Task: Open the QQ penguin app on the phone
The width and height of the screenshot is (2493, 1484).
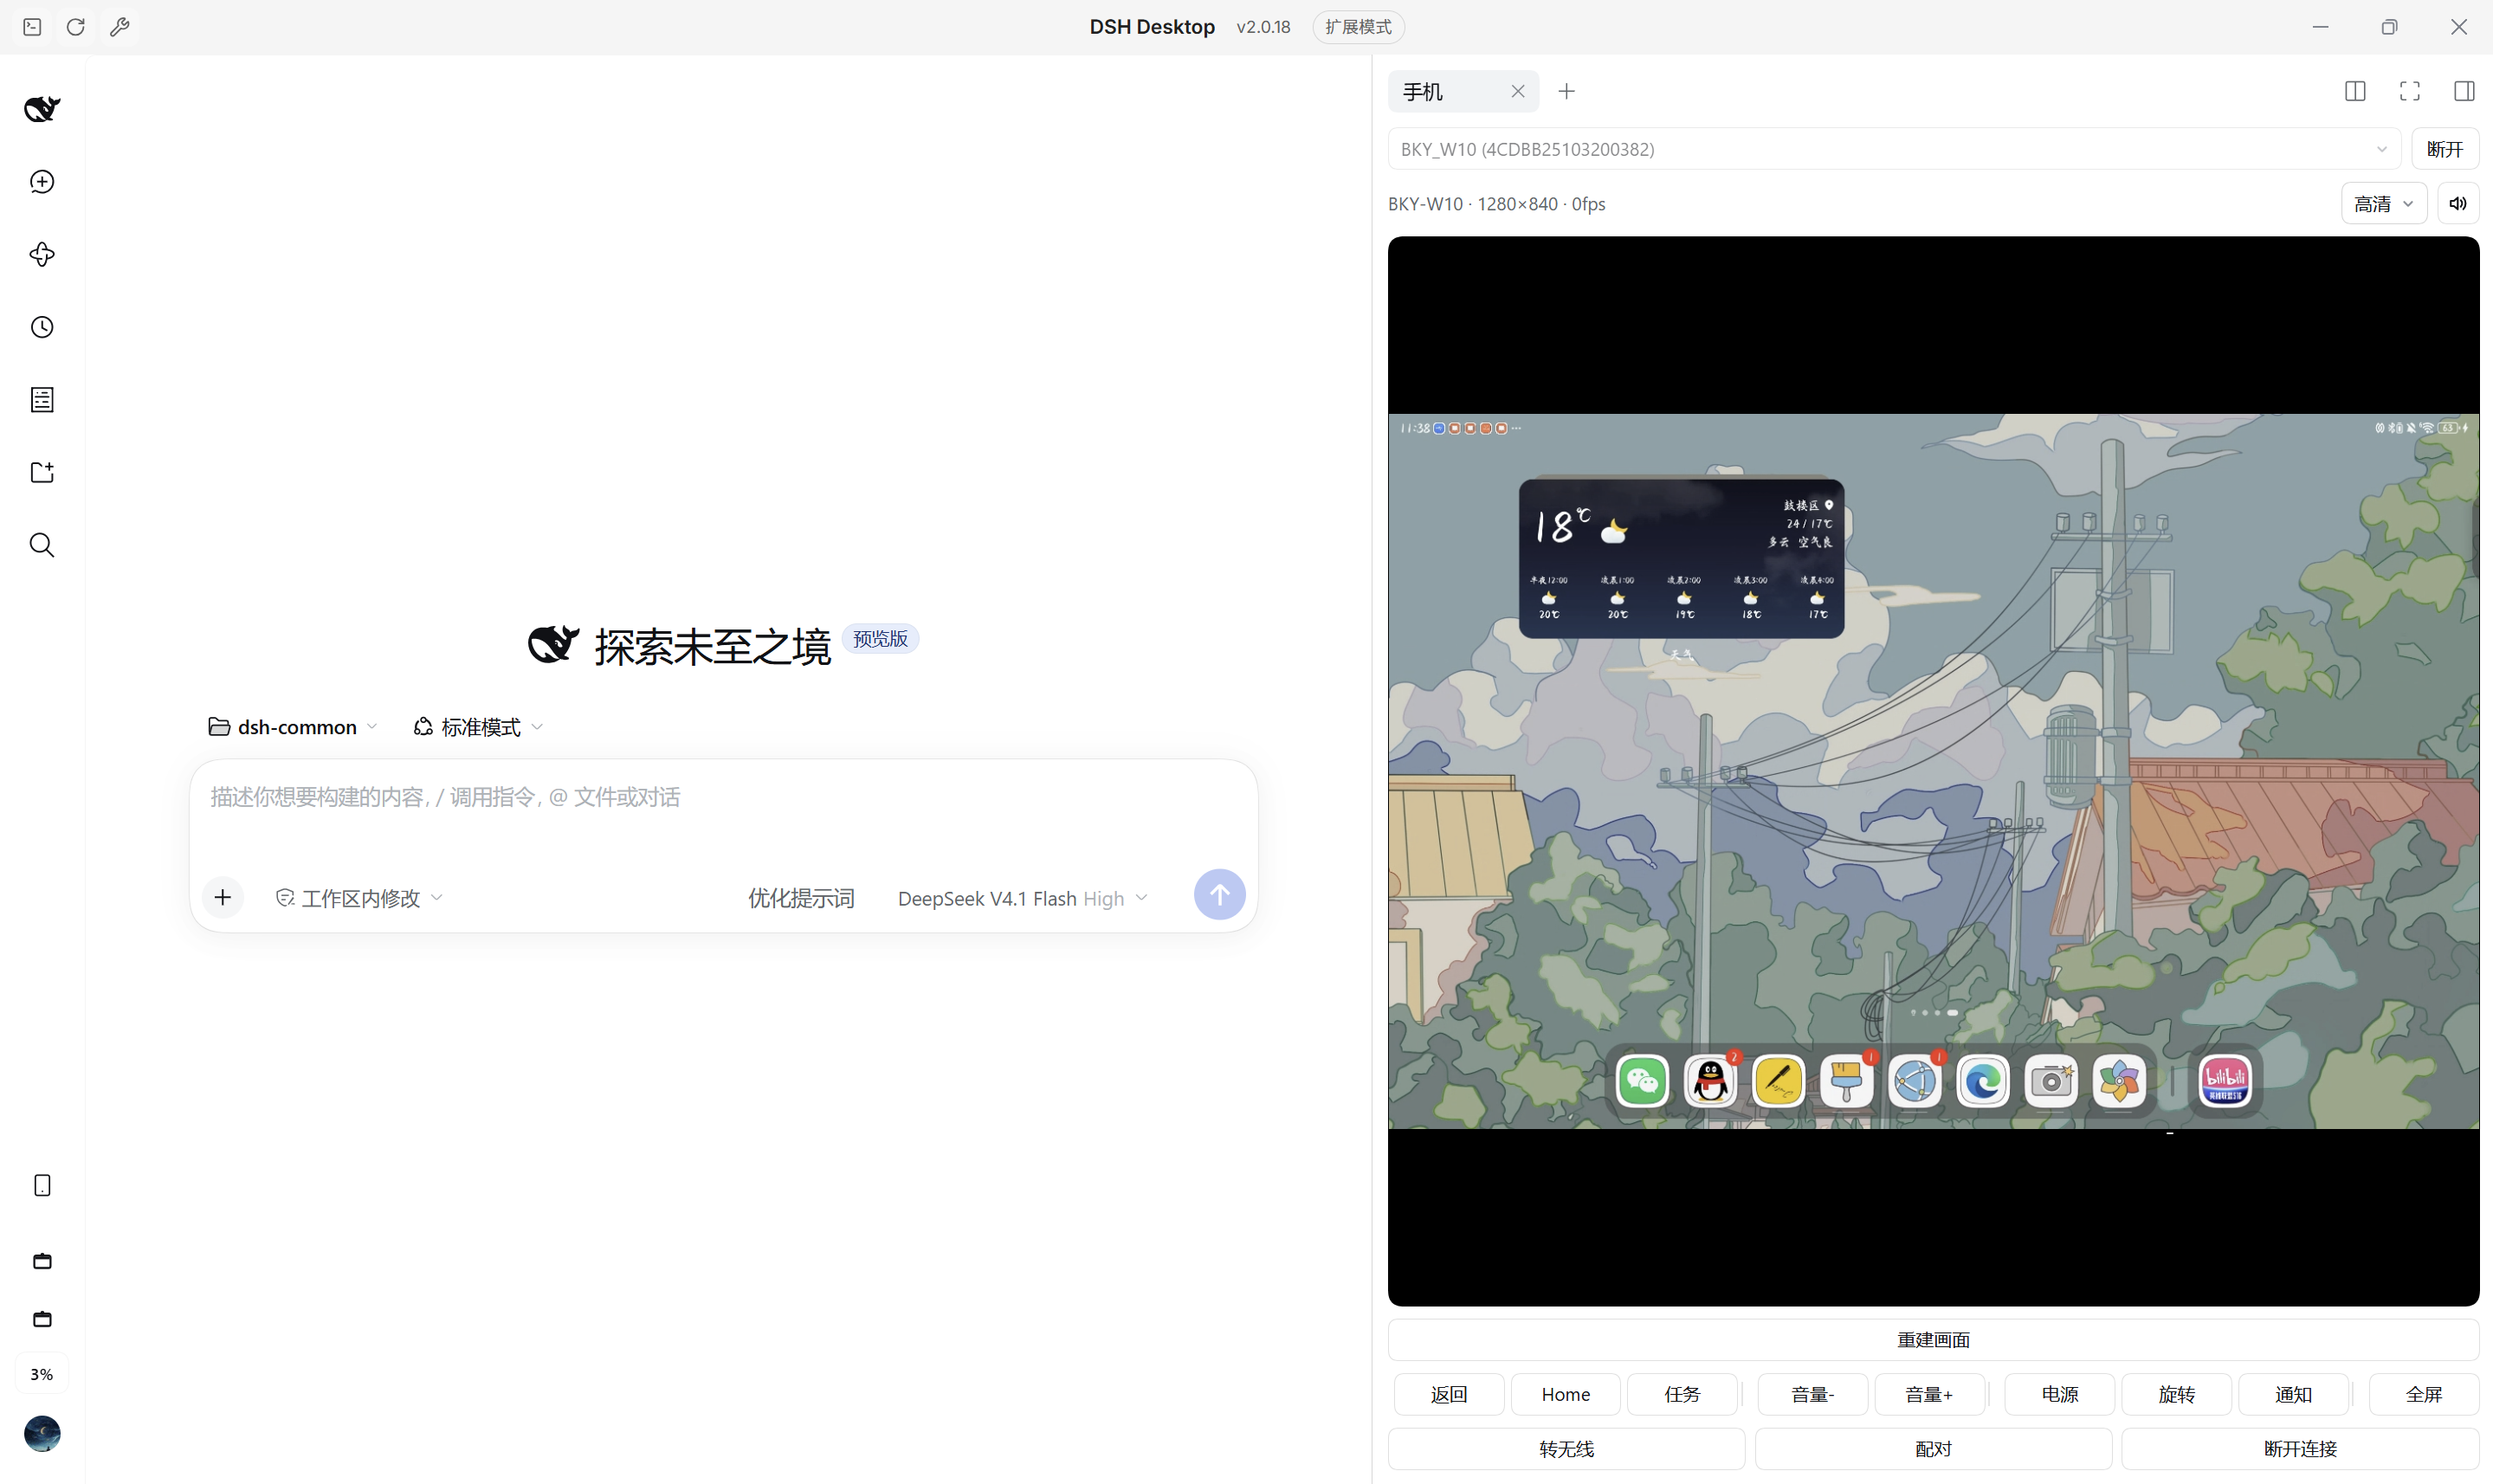Action: tap(1710, 1081)
